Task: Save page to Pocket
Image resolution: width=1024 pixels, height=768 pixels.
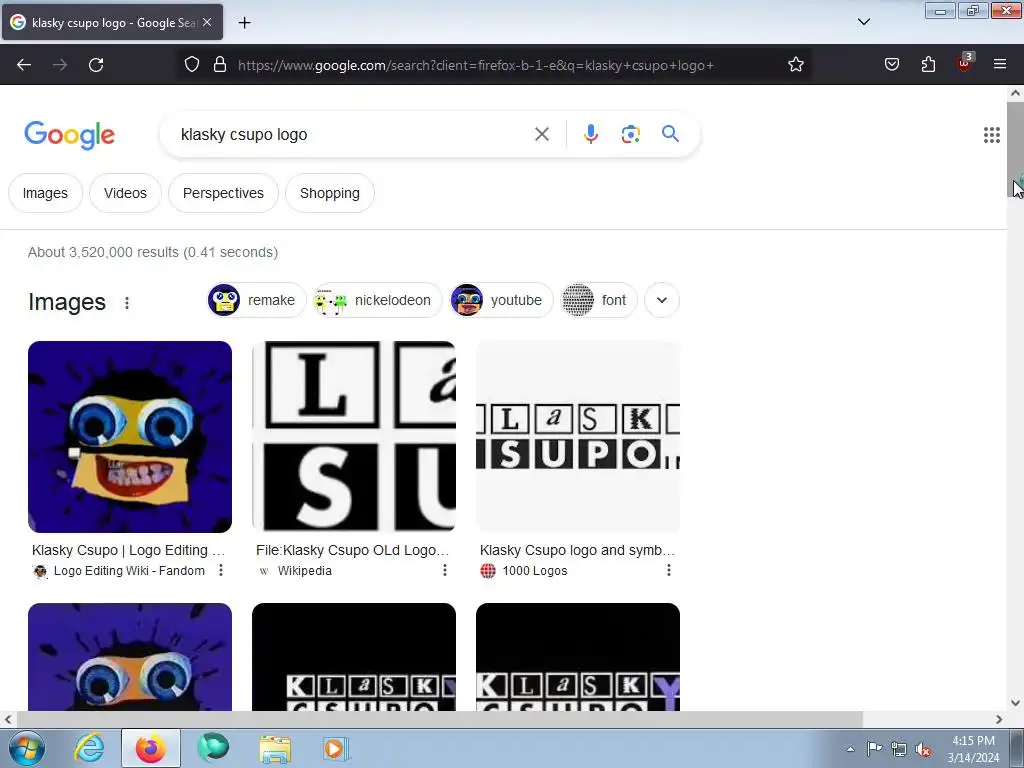Action: pyautogui.click(x=892, y=64)
